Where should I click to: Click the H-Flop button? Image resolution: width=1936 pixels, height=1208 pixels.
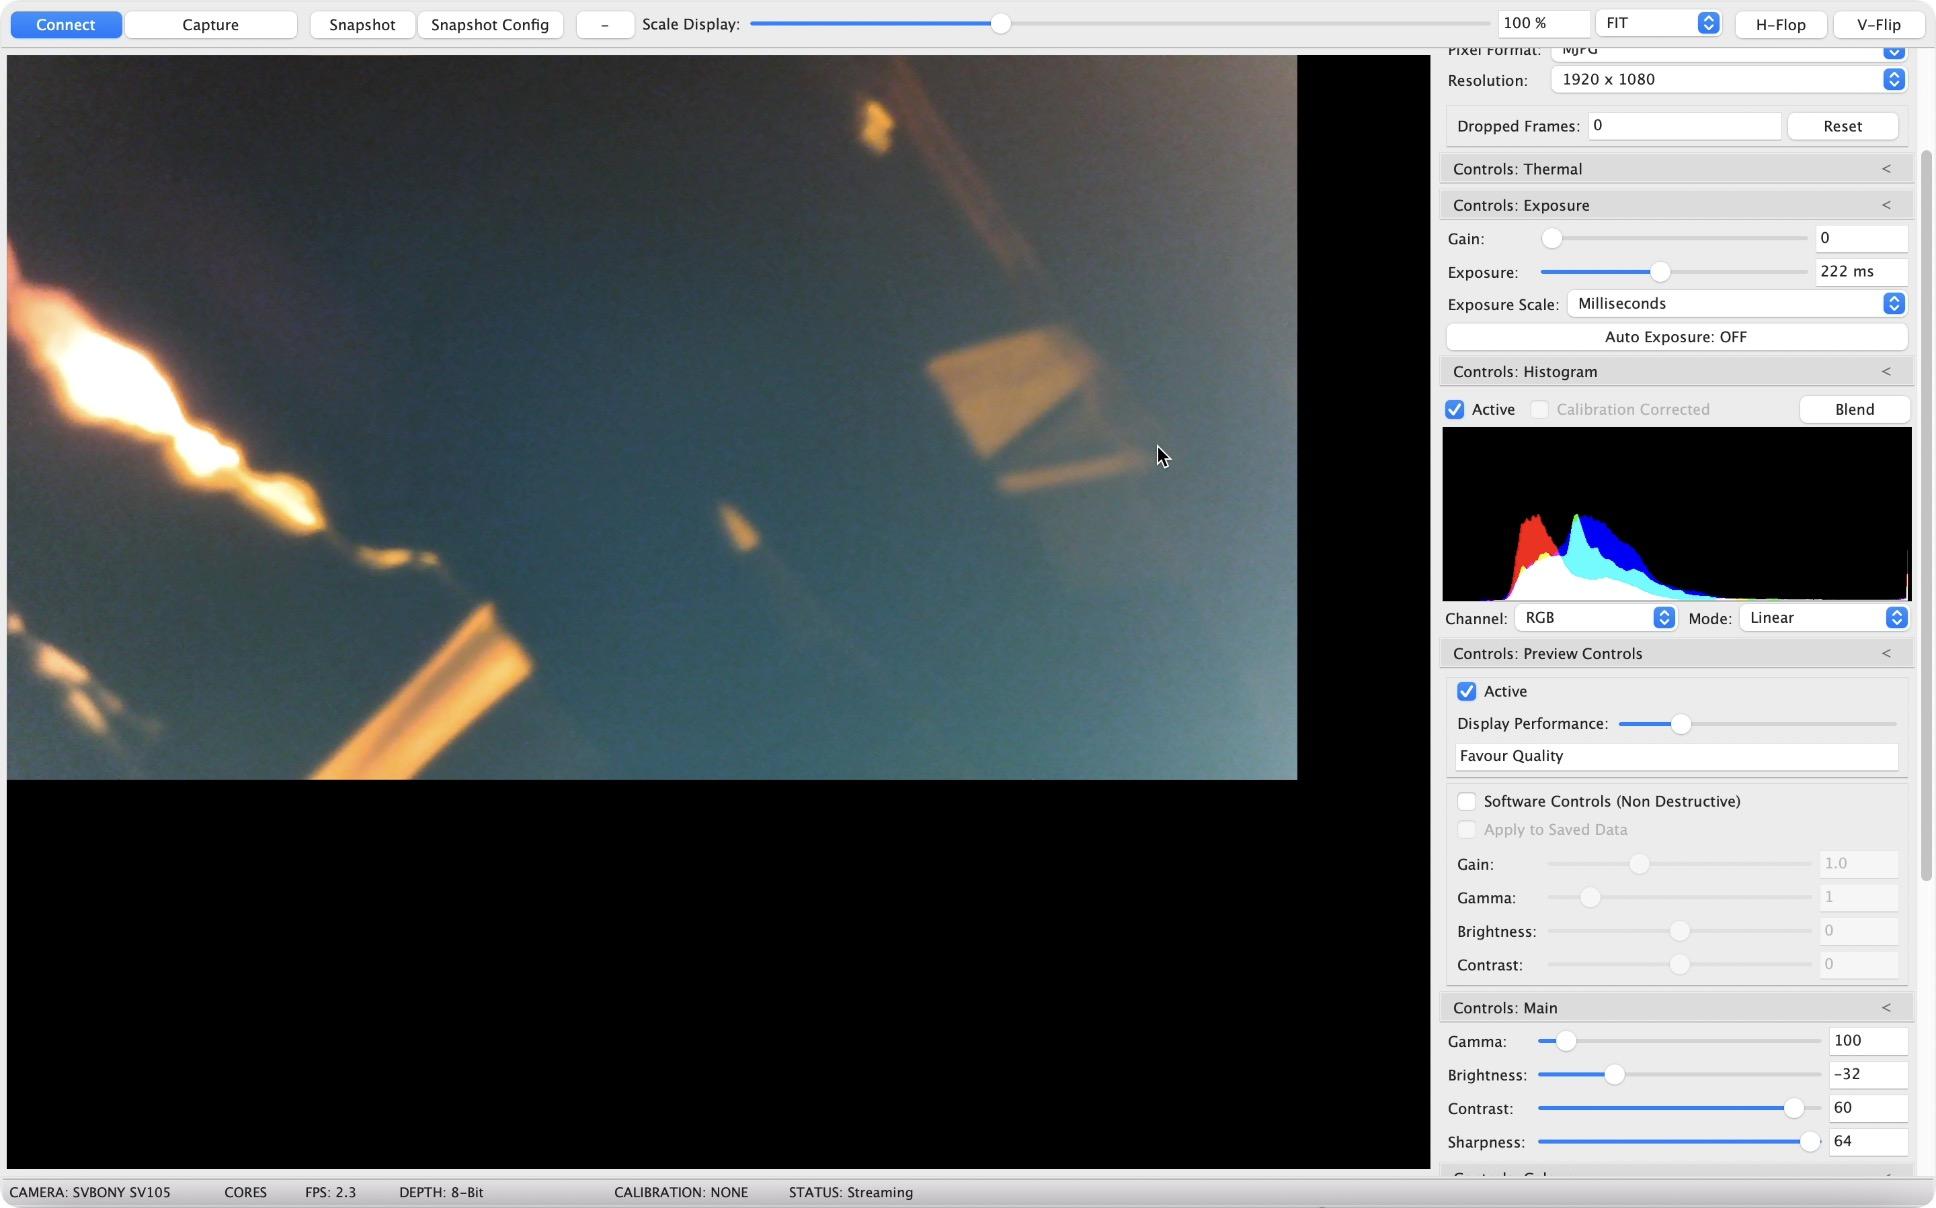click(1780, 24)
